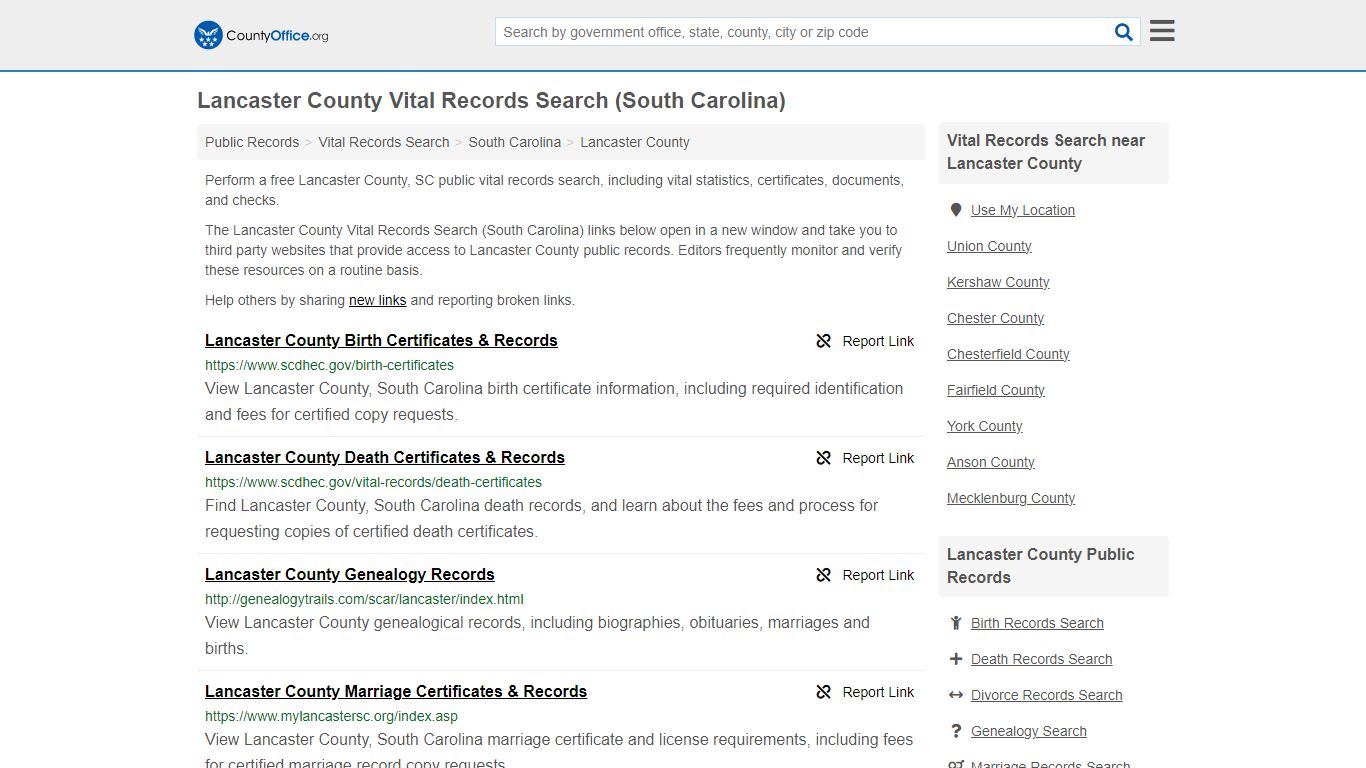Click the search magnifier icon
This screenshot has height=768, width=1366.
1124,32
